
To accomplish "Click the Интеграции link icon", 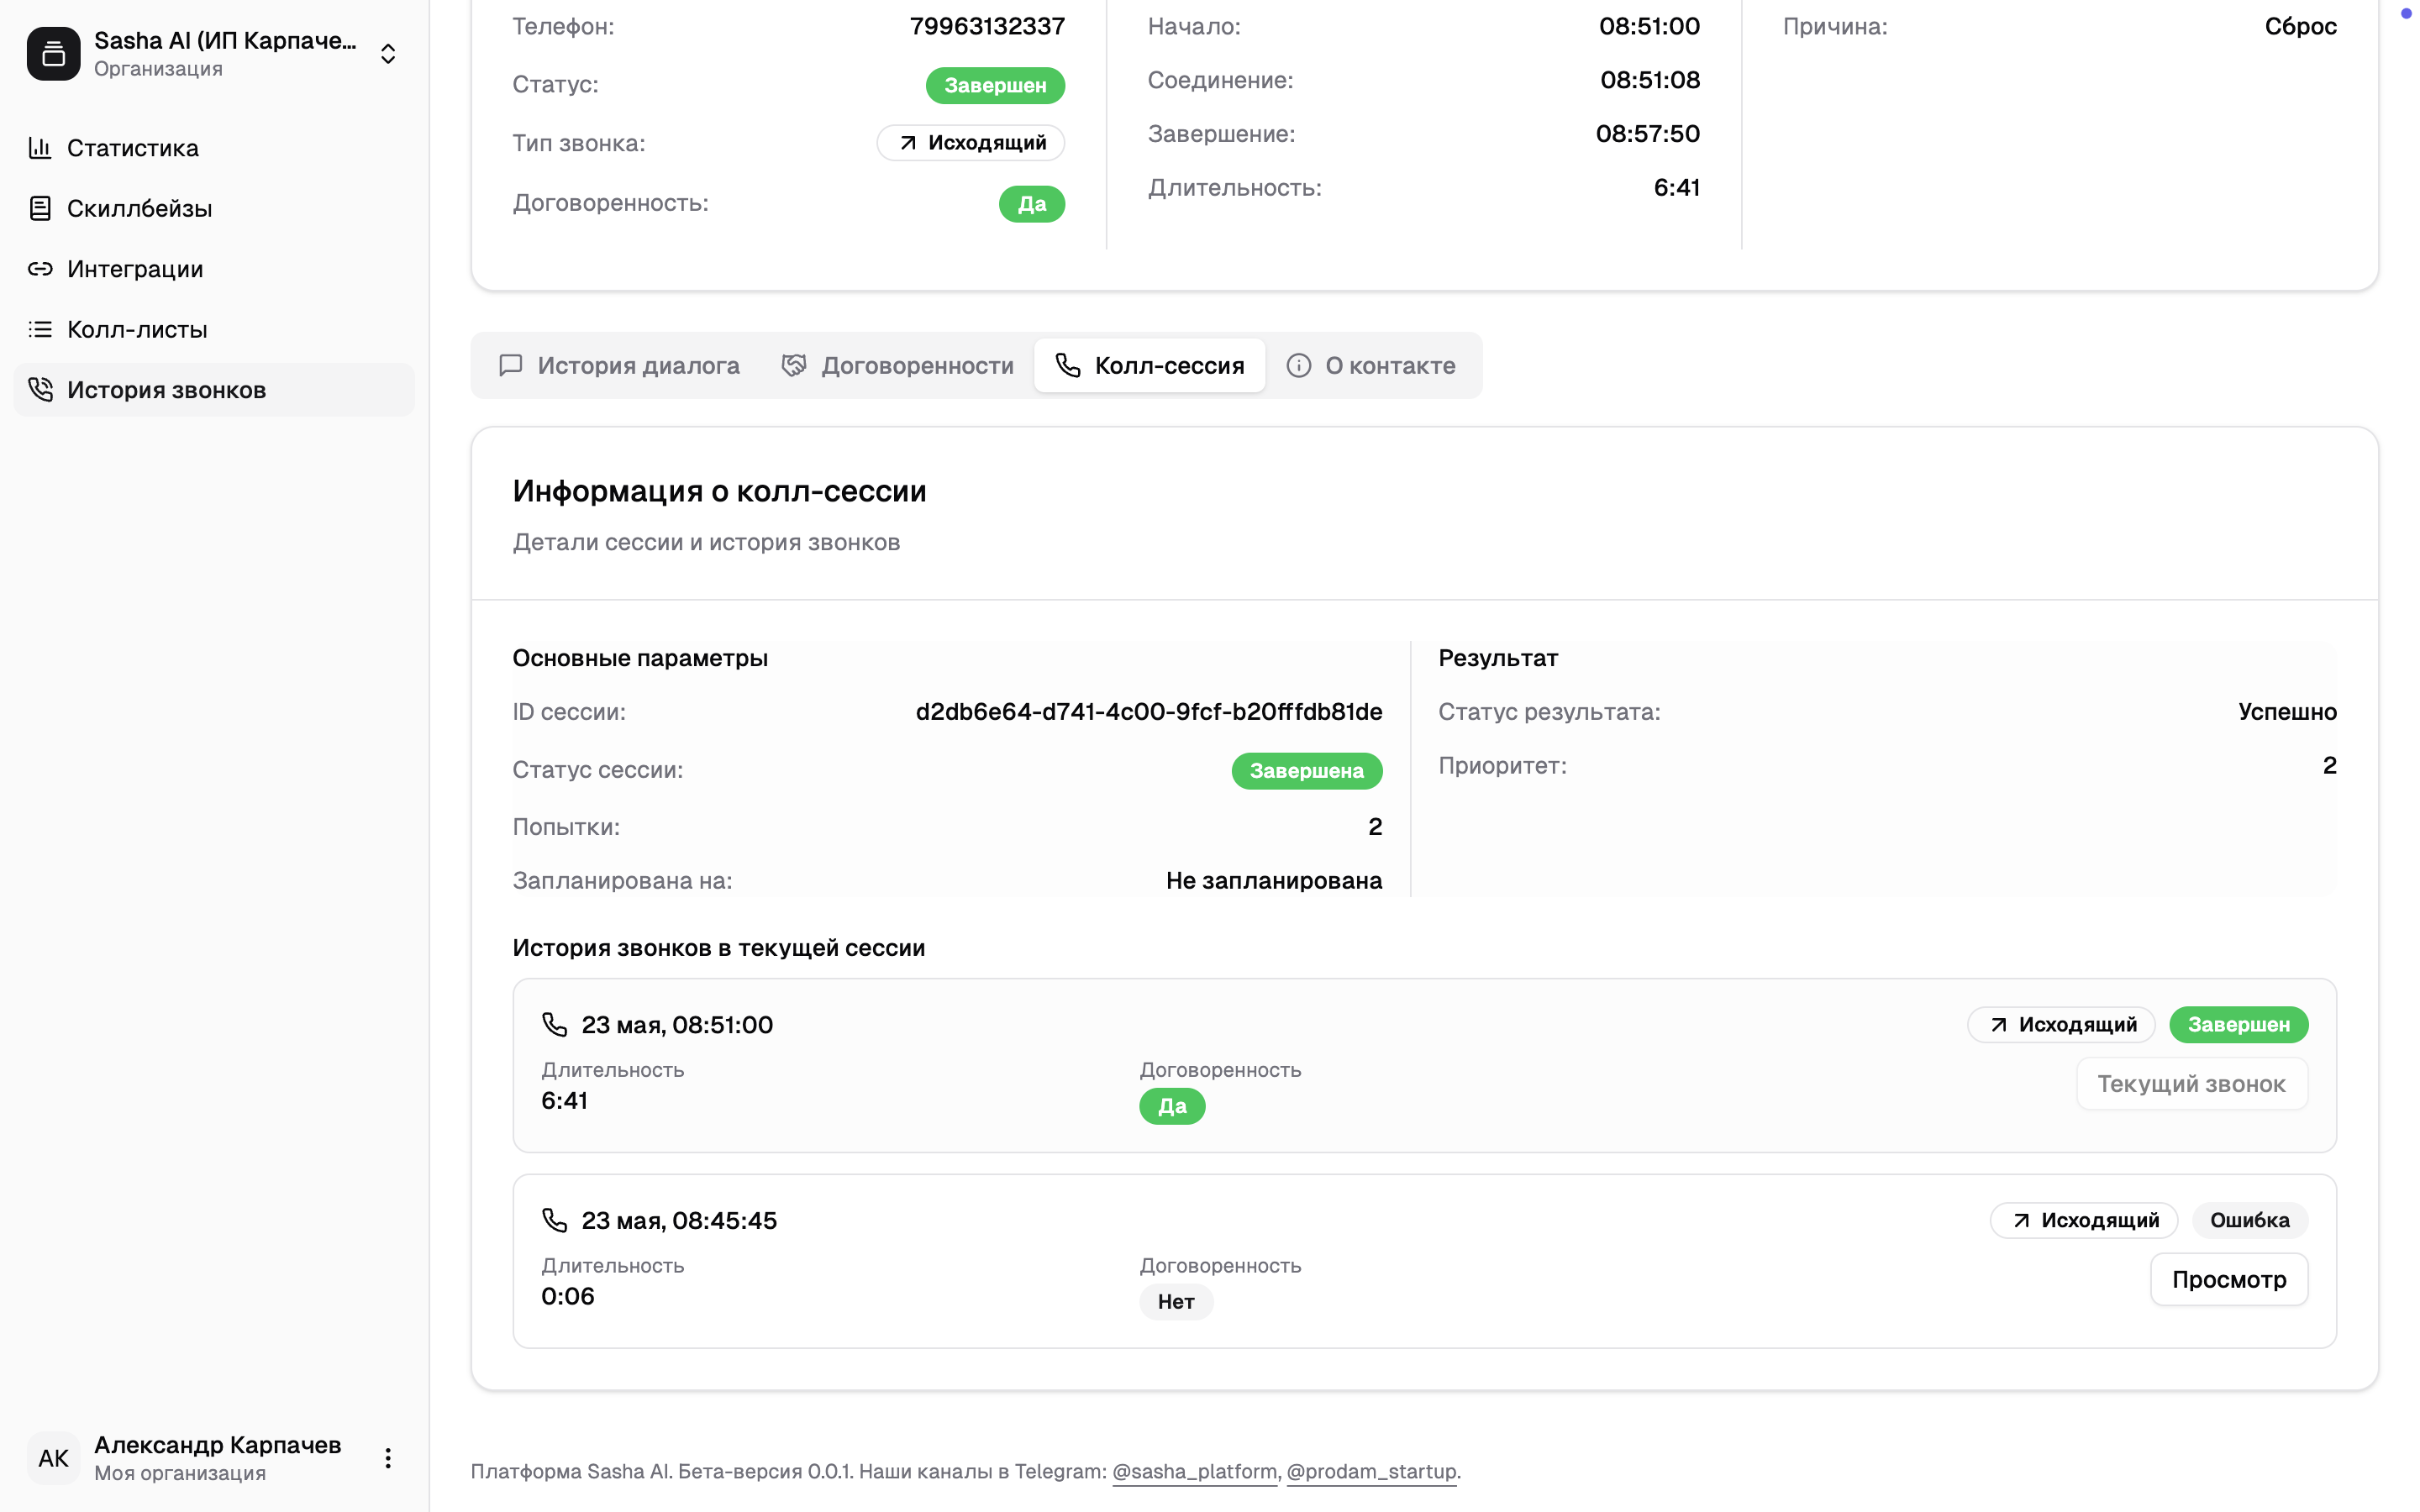I will click(40, 269).
